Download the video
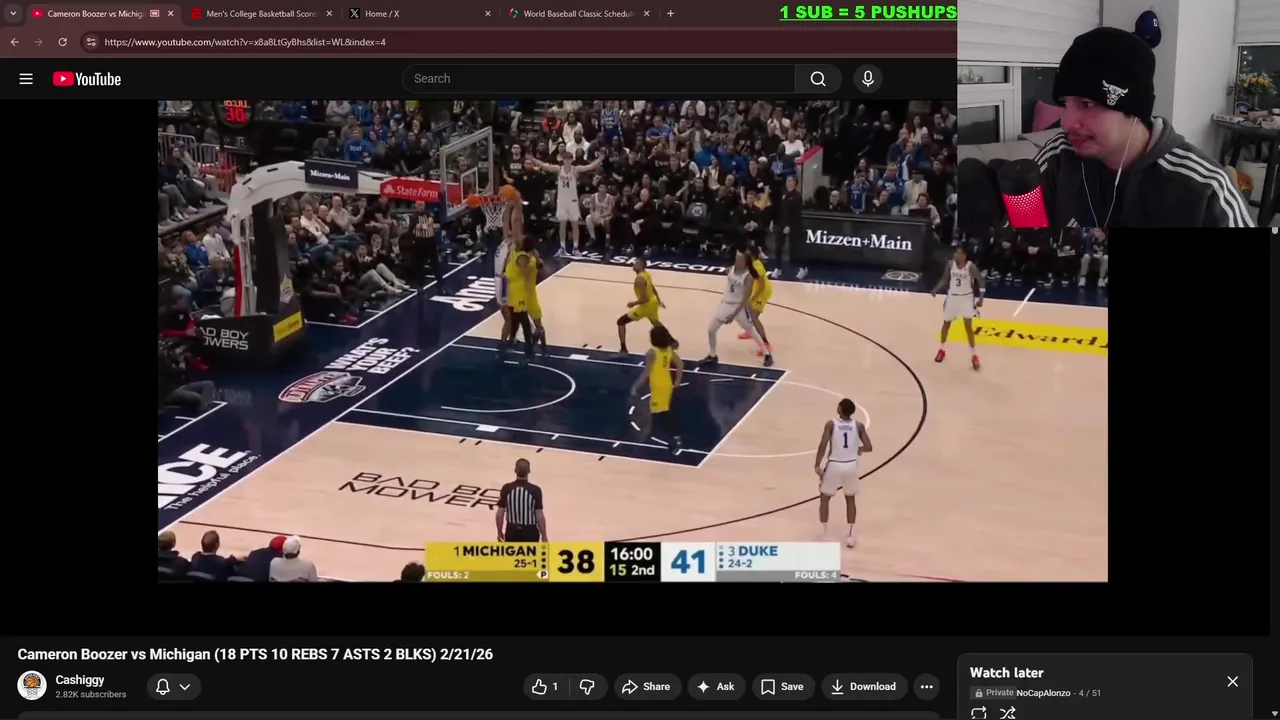The height and width of the screenshot is (720, 1280). (862, 686)
